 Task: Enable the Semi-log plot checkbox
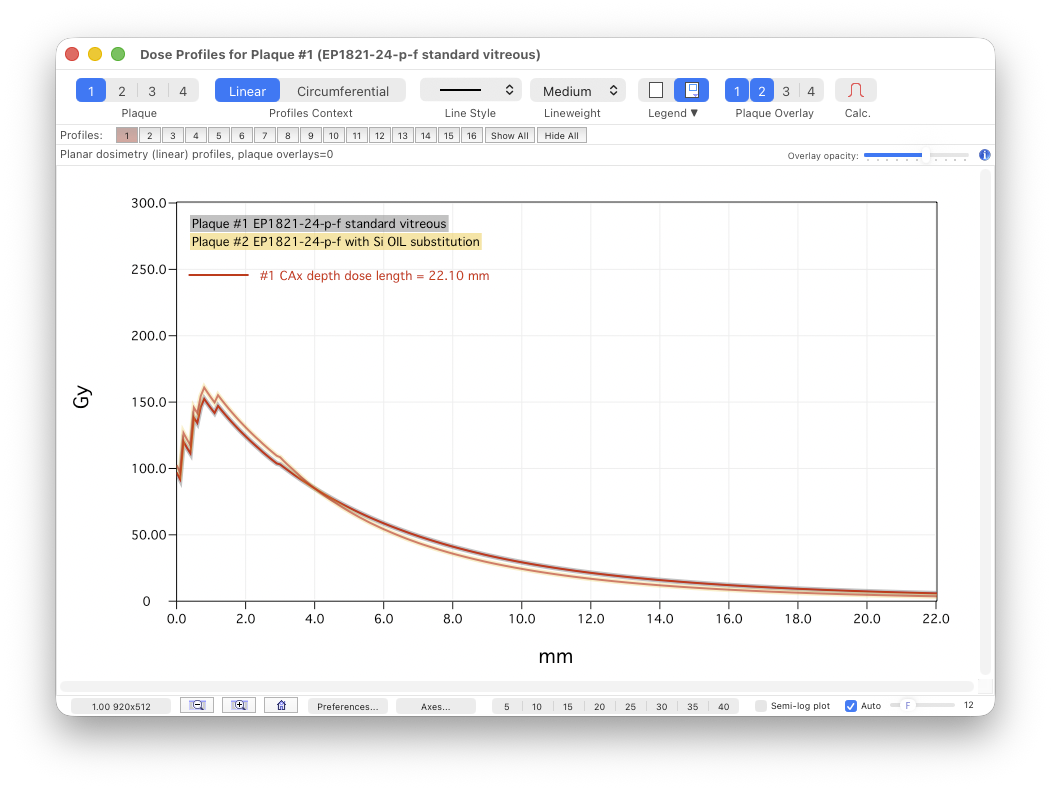(x=761, y=705)
